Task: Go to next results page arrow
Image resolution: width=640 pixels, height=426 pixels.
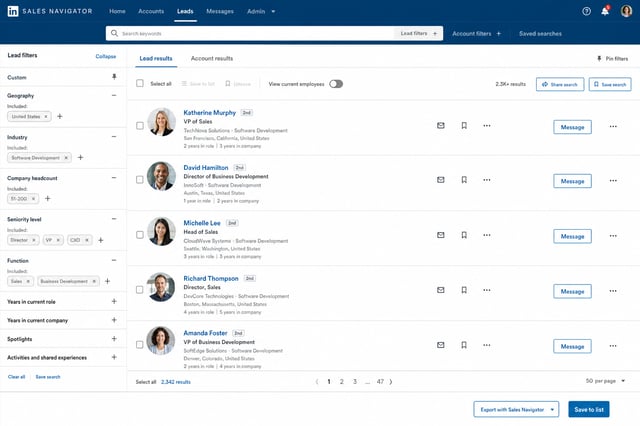Action: [391, 382]
